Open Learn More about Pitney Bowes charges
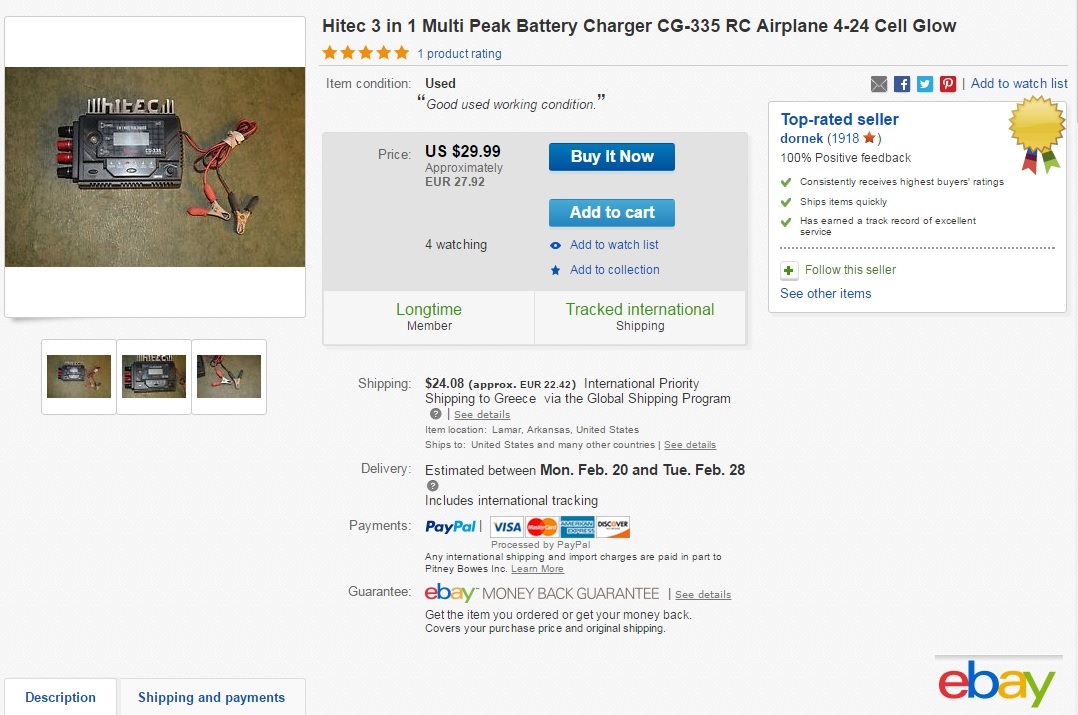Viewport: 1078px width, 715px height. pos(537,569)
